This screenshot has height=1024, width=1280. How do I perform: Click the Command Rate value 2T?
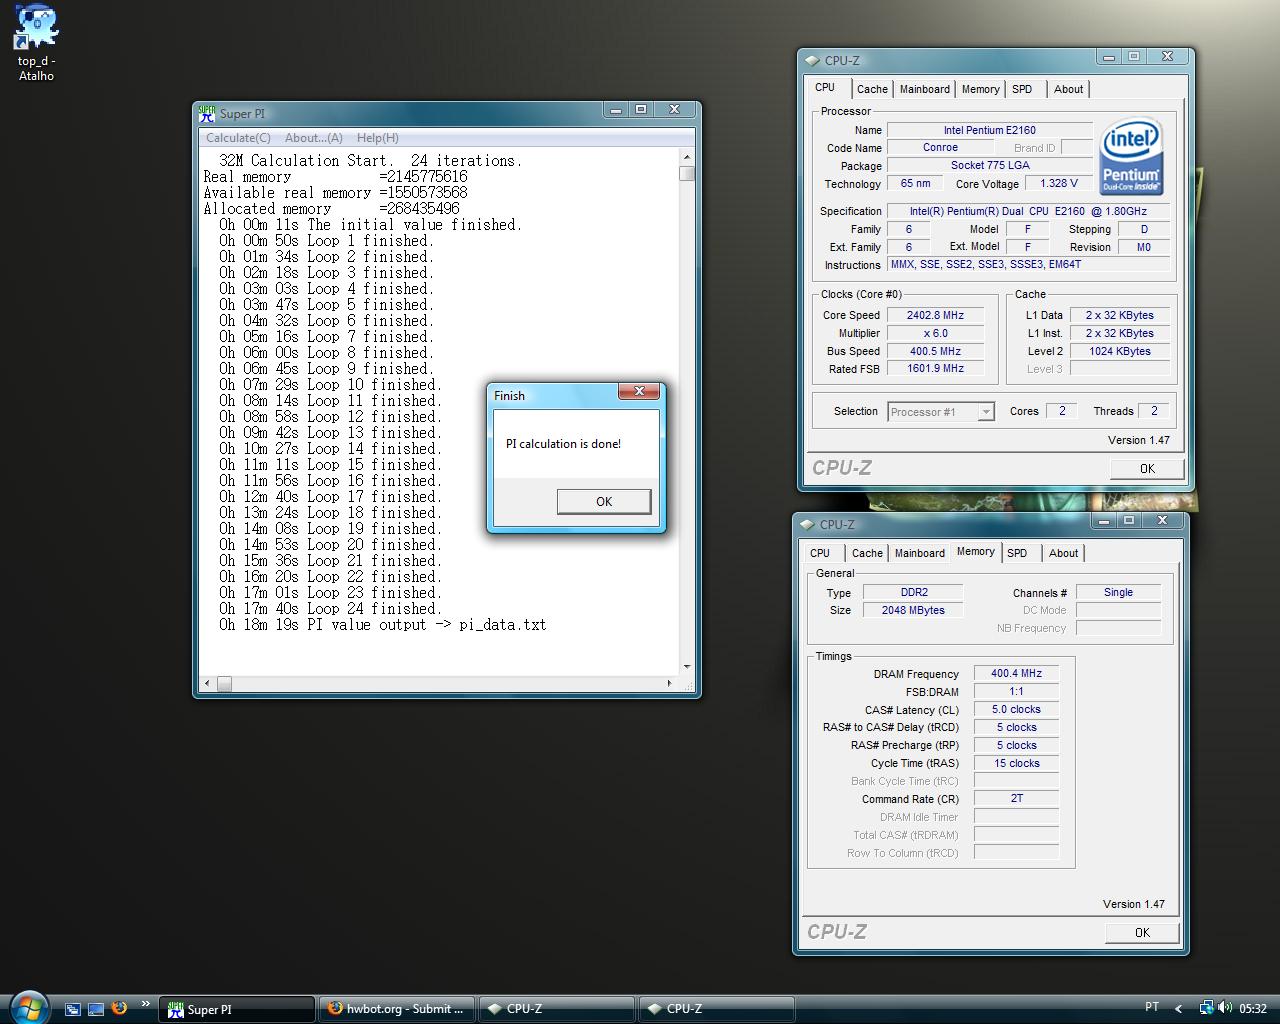pyautogui.click(x=1016, y=798)
